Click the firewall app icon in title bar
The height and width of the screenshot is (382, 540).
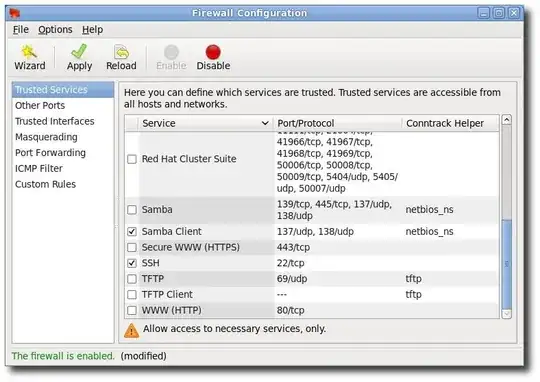[x=15, y=13]
